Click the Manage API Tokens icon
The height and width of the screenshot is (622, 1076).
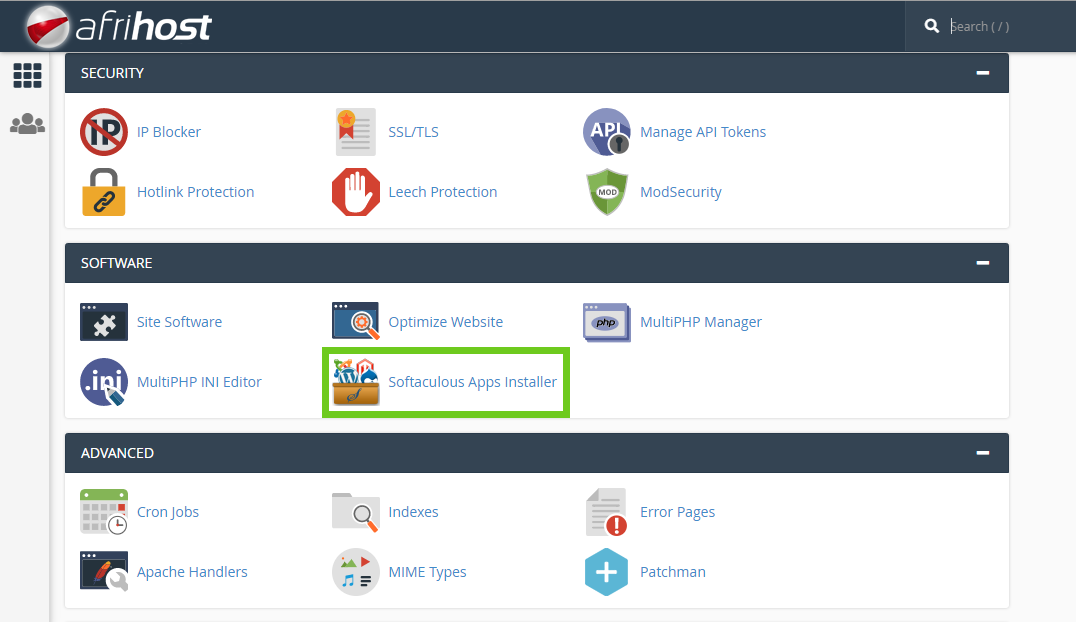[607, 132]
